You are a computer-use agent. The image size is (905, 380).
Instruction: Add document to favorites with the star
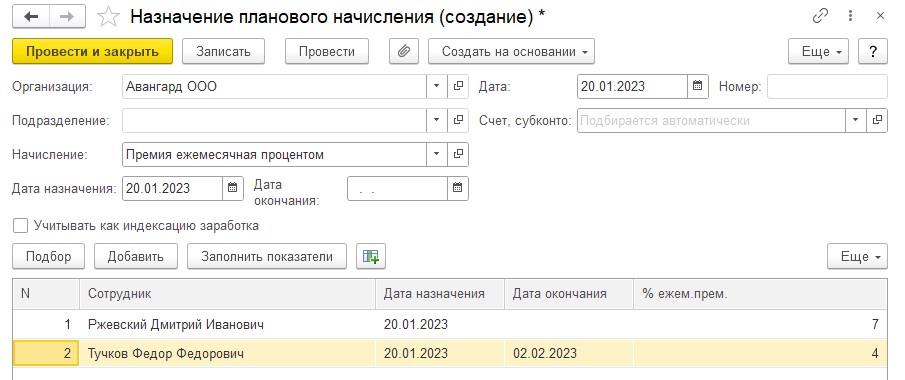[108, 17]
